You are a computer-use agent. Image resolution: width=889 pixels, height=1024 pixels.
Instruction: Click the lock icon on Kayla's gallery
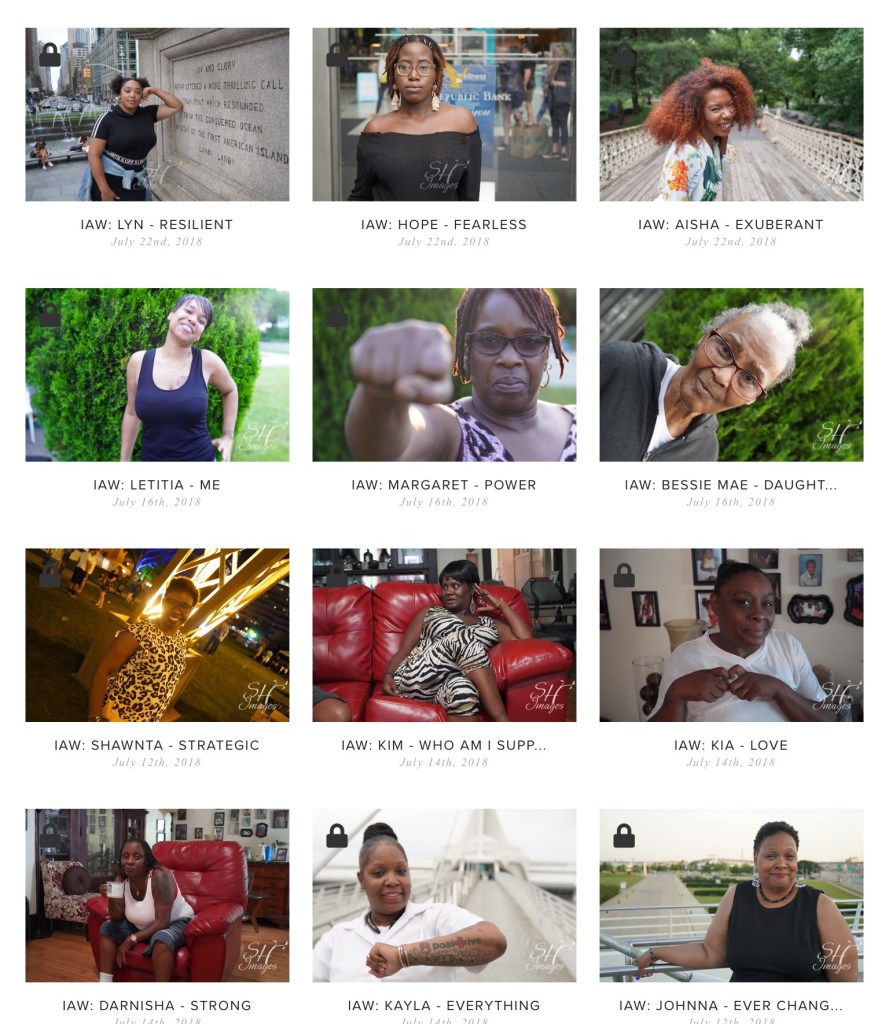(337, 835)
